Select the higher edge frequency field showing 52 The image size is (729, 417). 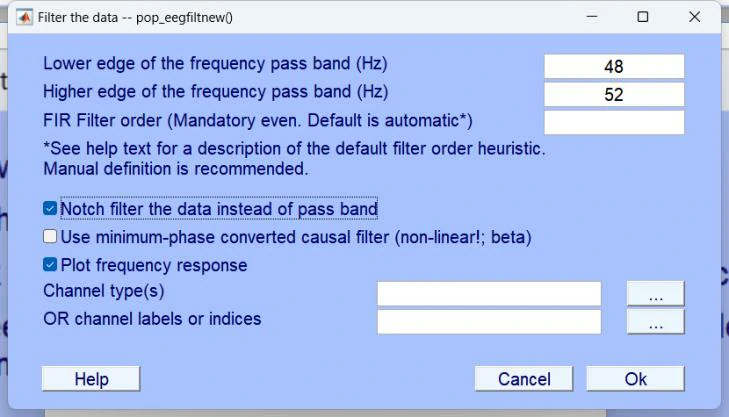[x=614, y=94]
